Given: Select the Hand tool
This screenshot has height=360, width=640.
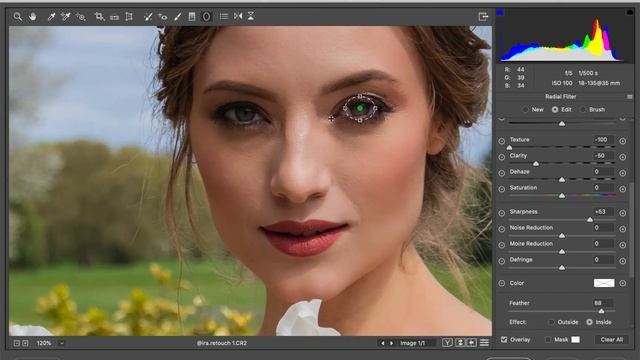Looking at the screenshot, I should 33,16.
